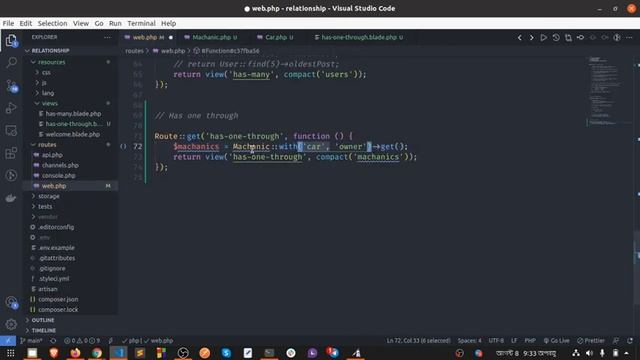Click the Explorer more actions ellipsis

(107, 37)
